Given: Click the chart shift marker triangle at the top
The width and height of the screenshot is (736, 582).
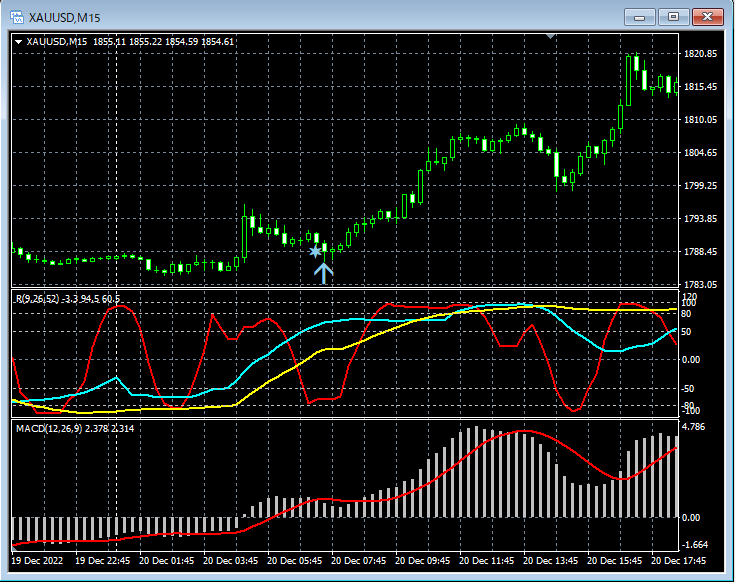Looking at the screenshot, I should click(551, 36).
